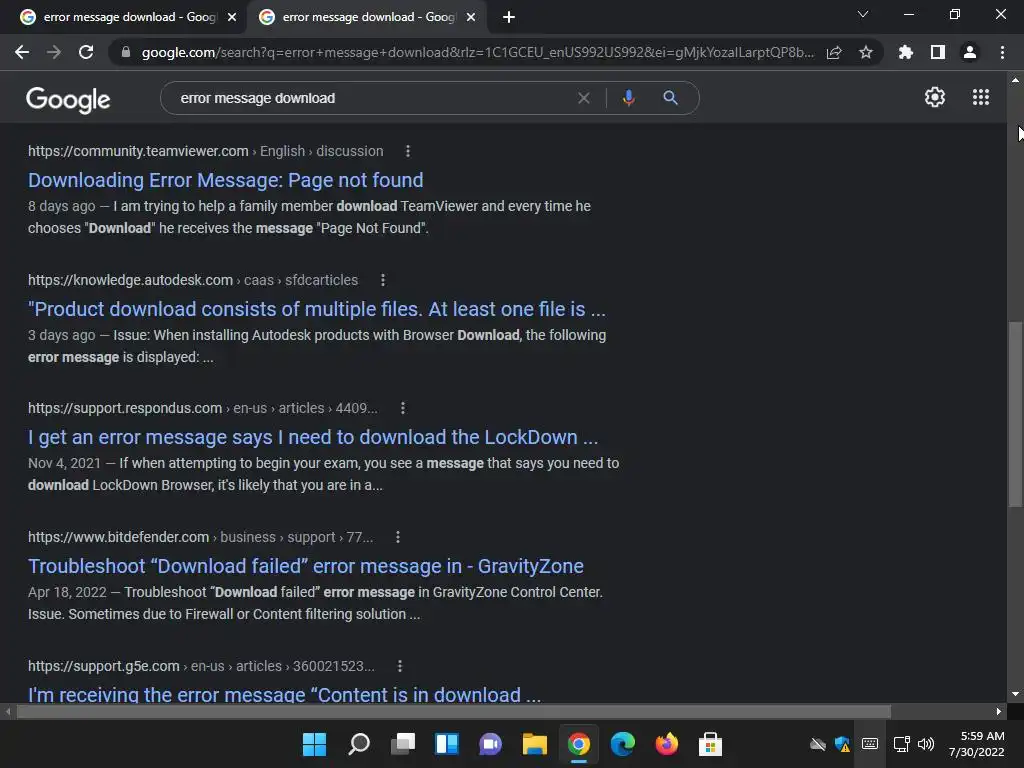
Task: Click the scroll left arrow
Action: (x=8, y=711)
